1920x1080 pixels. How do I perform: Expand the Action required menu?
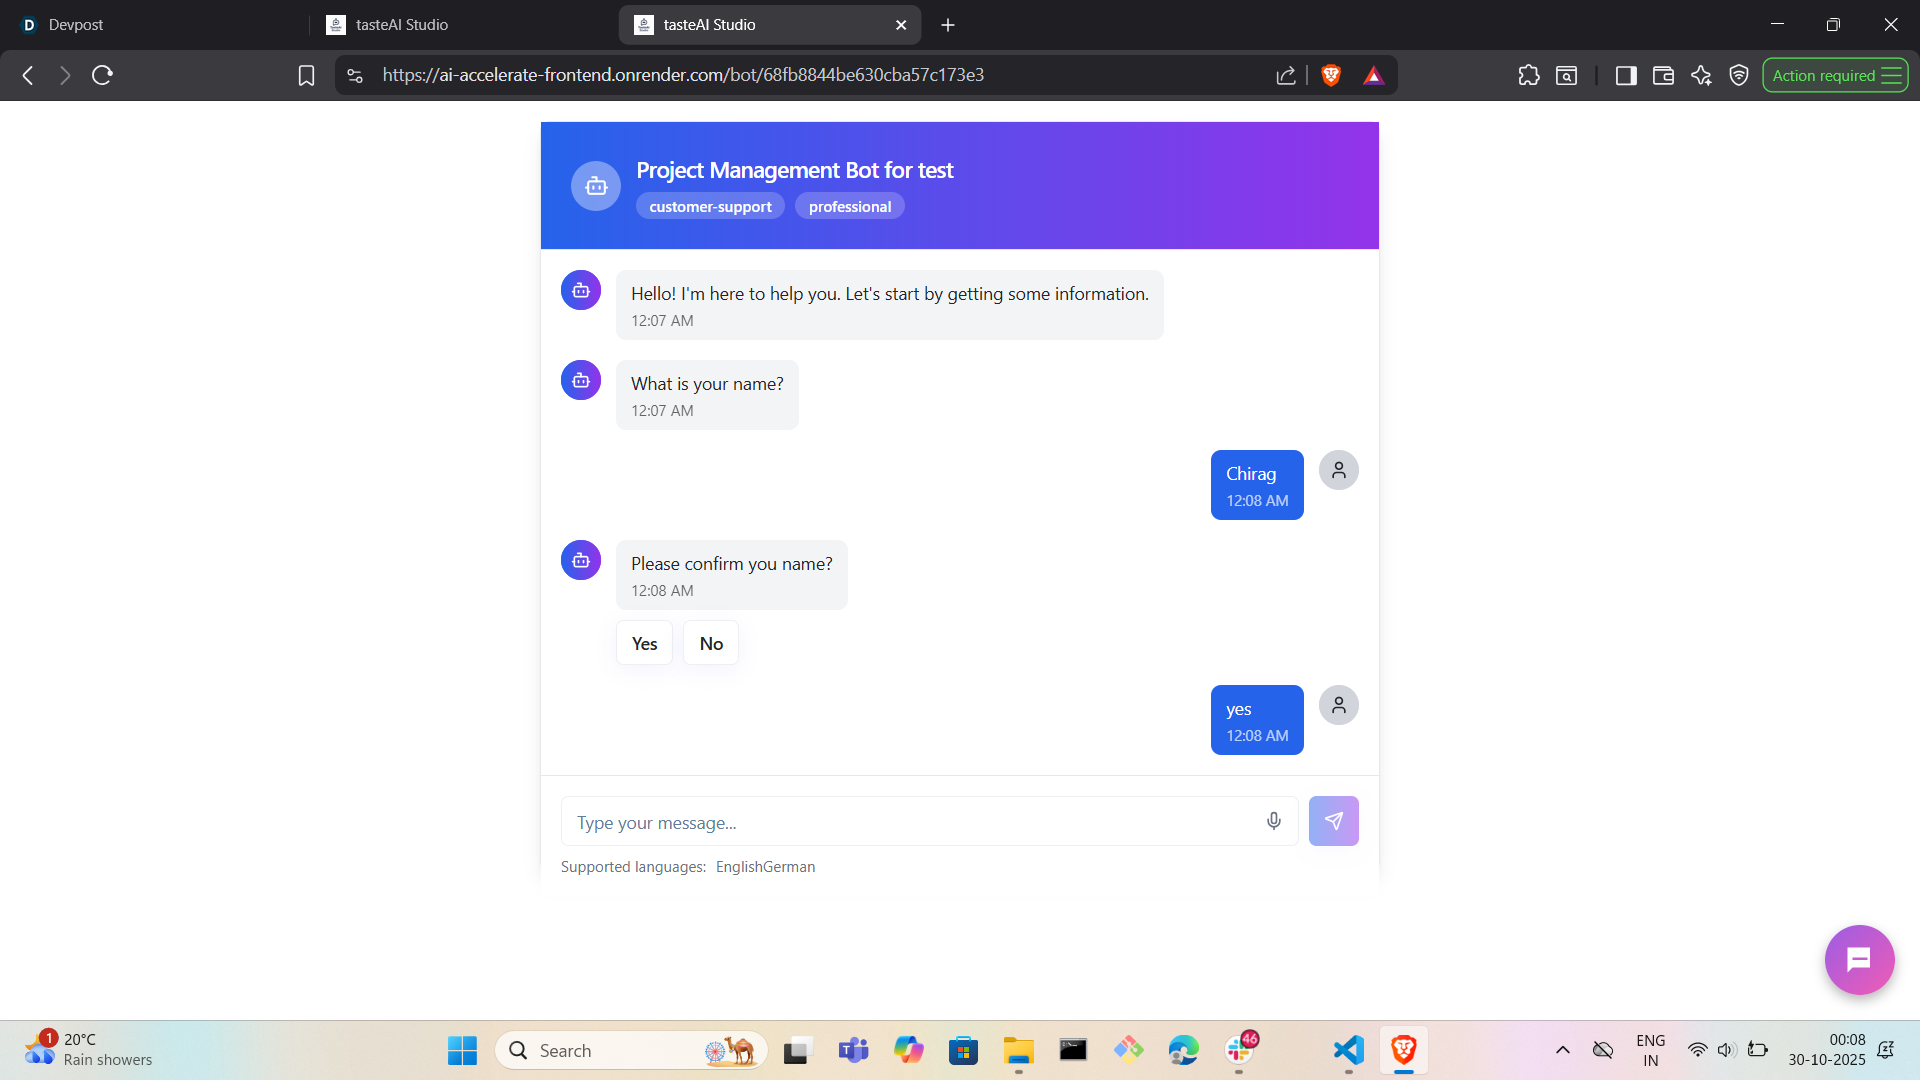coord(1835,75)
